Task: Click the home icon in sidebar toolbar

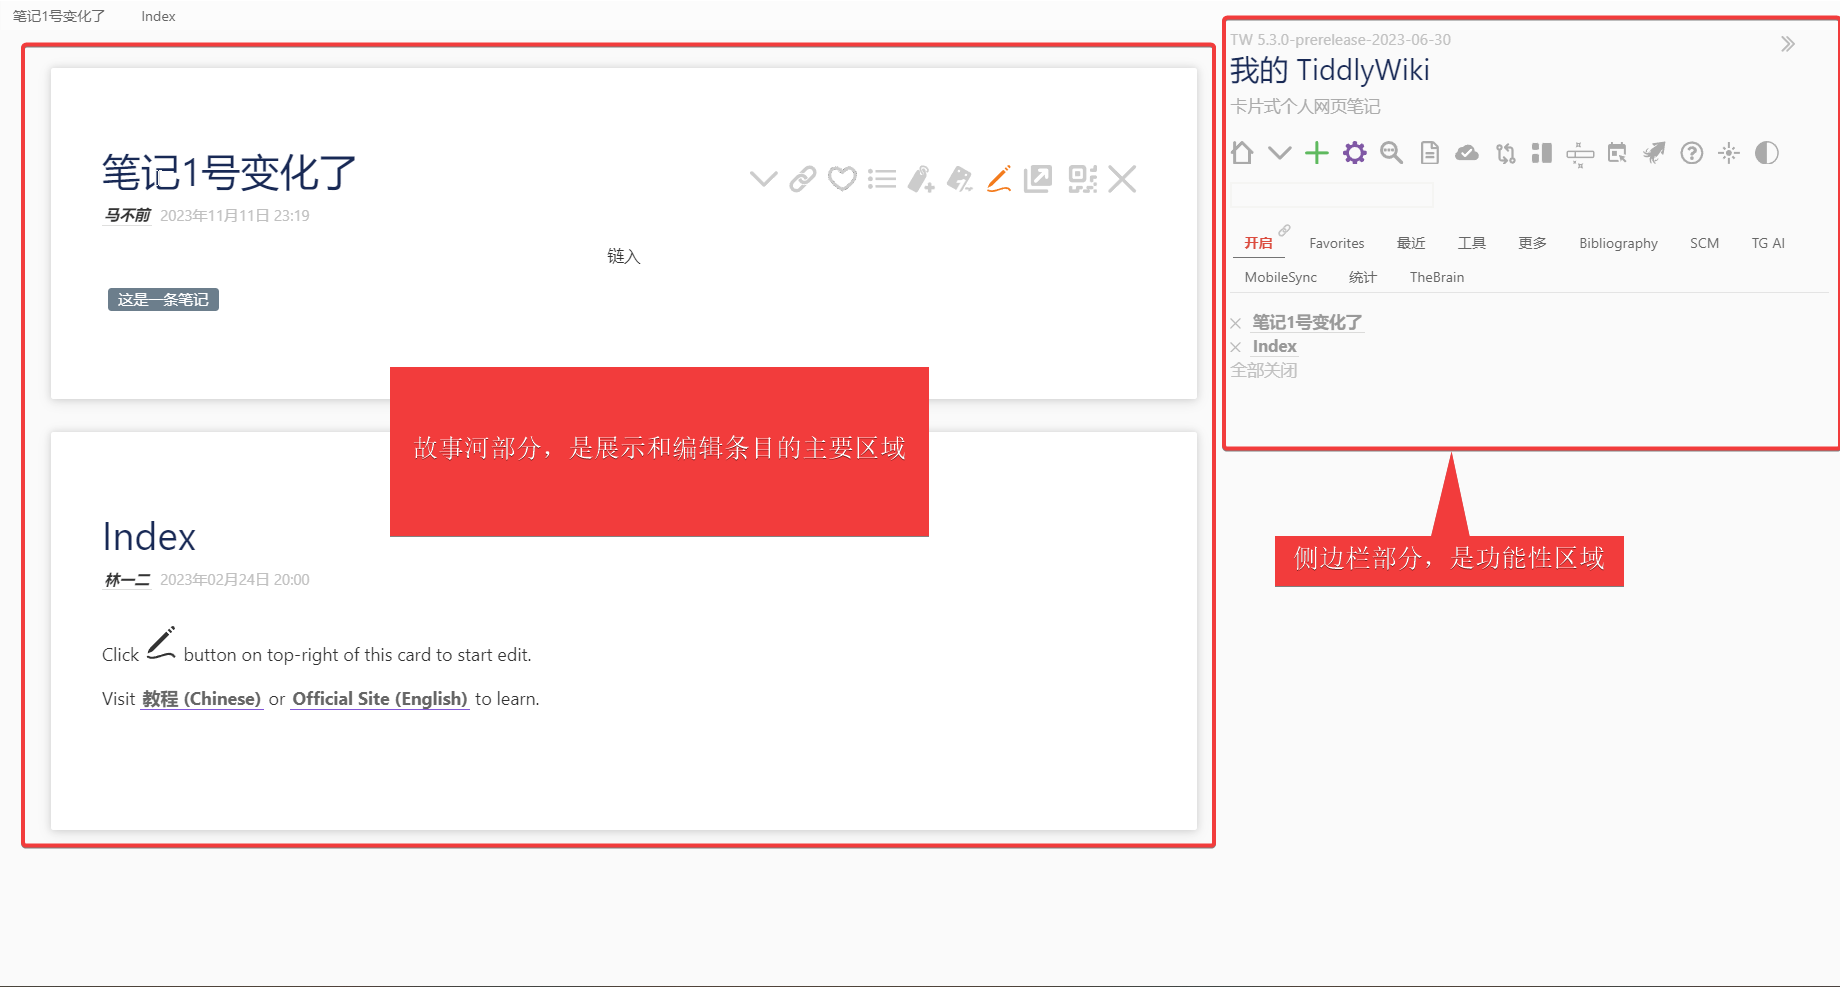Action: click(1242, 153)
